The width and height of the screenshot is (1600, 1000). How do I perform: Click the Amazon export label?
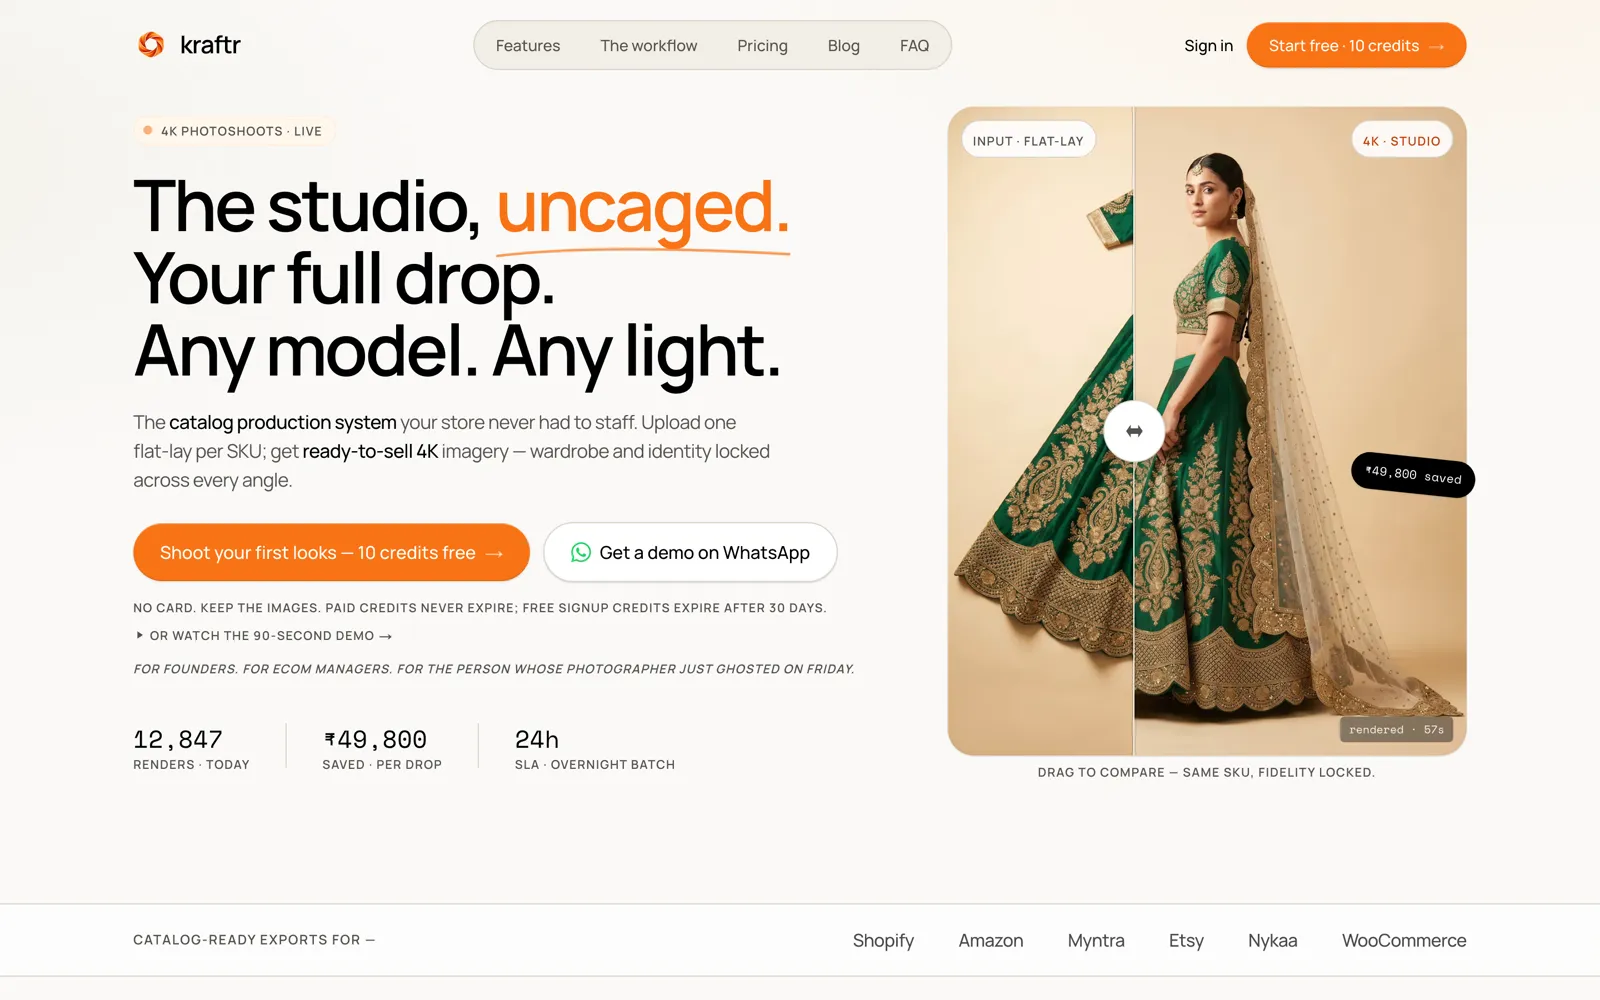click(990, 940)
